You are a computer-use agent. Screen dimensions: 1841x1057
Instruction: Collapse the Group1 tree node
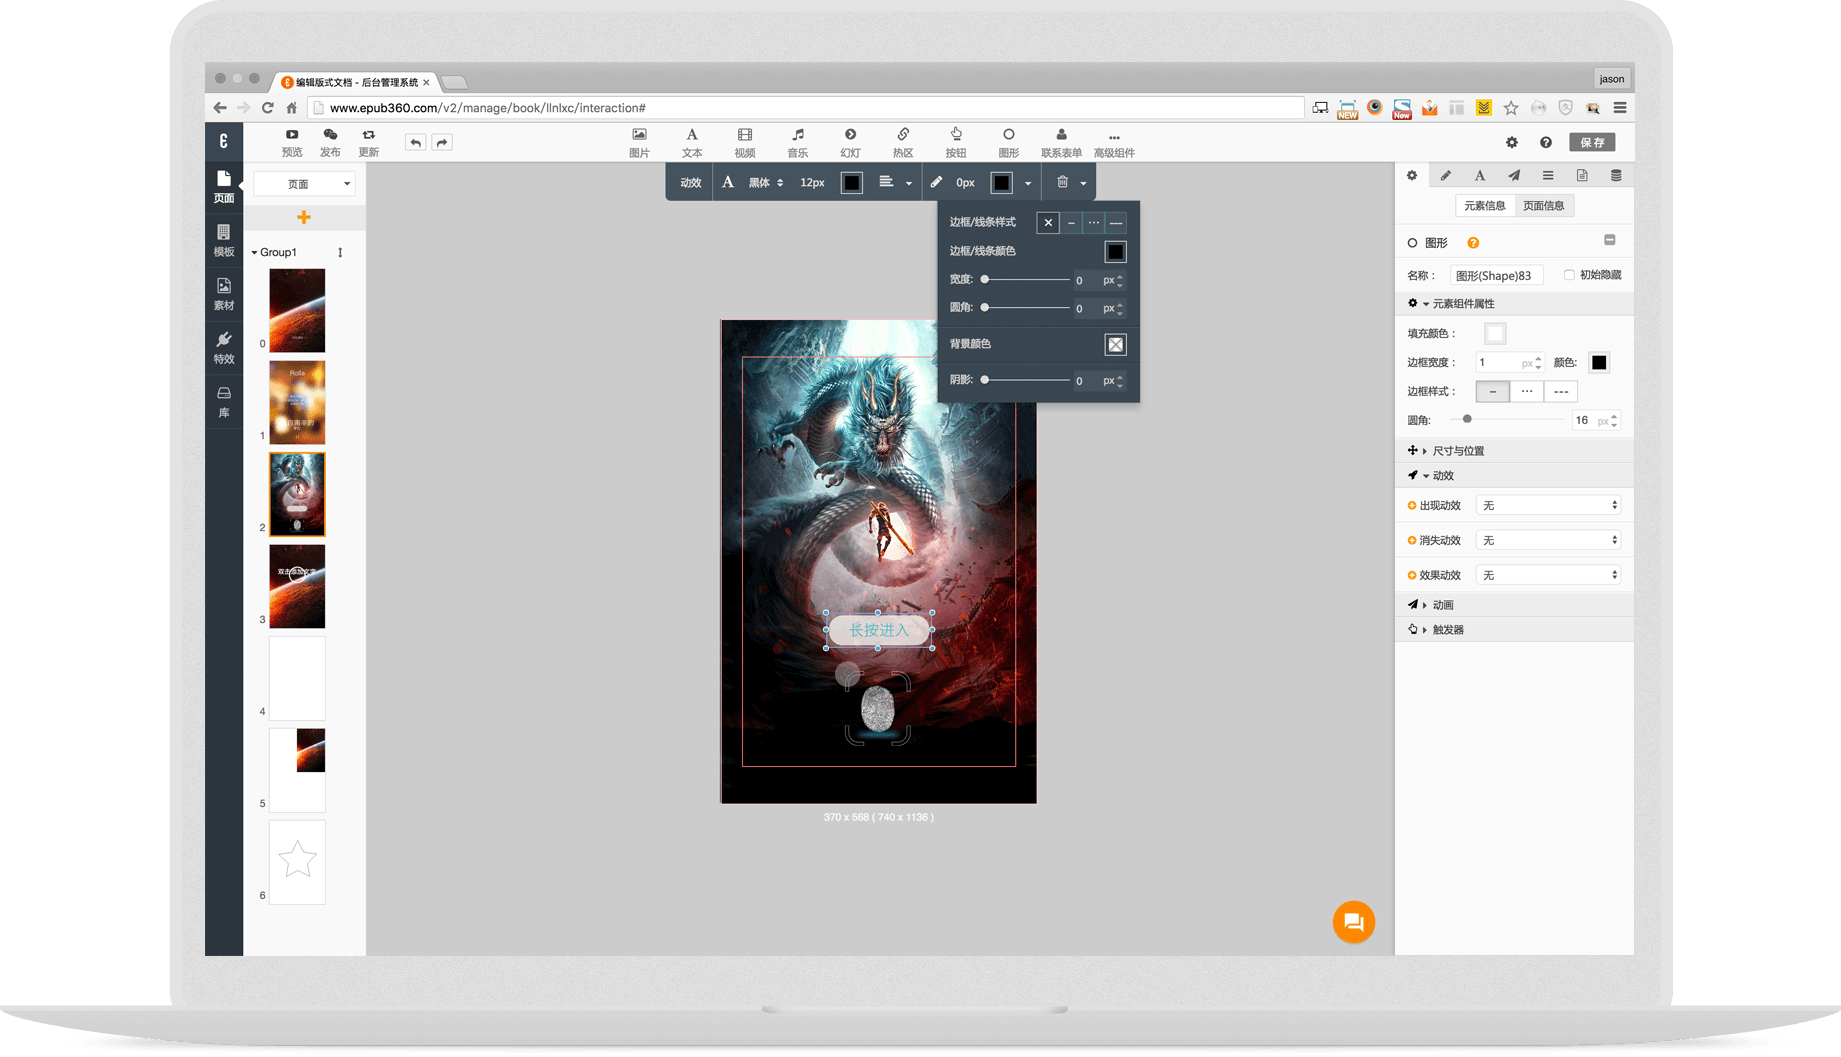coord(255,253)
